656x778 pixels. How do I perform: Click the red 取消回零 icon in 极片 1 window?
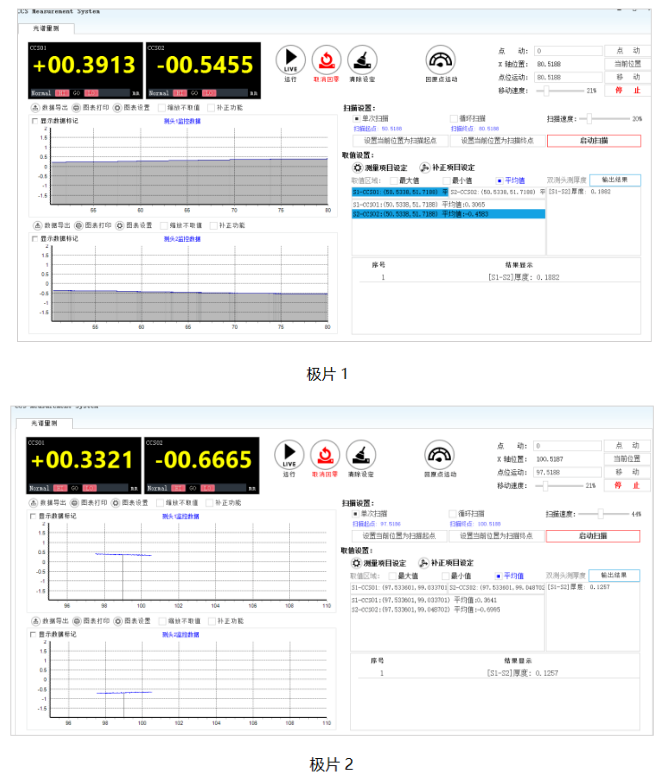coord(326,60)
